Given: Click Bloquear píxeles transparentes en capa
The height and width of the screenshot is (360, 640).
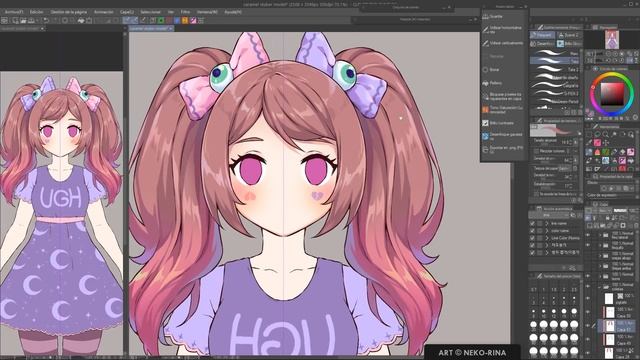Looking at the screenshot, I should 503,97.
